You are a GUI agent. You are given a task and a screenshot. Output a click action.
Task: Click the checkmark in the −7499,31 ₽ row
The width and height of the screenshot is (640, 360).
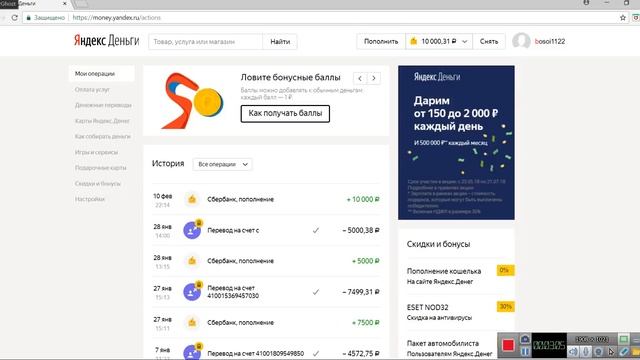316,292
